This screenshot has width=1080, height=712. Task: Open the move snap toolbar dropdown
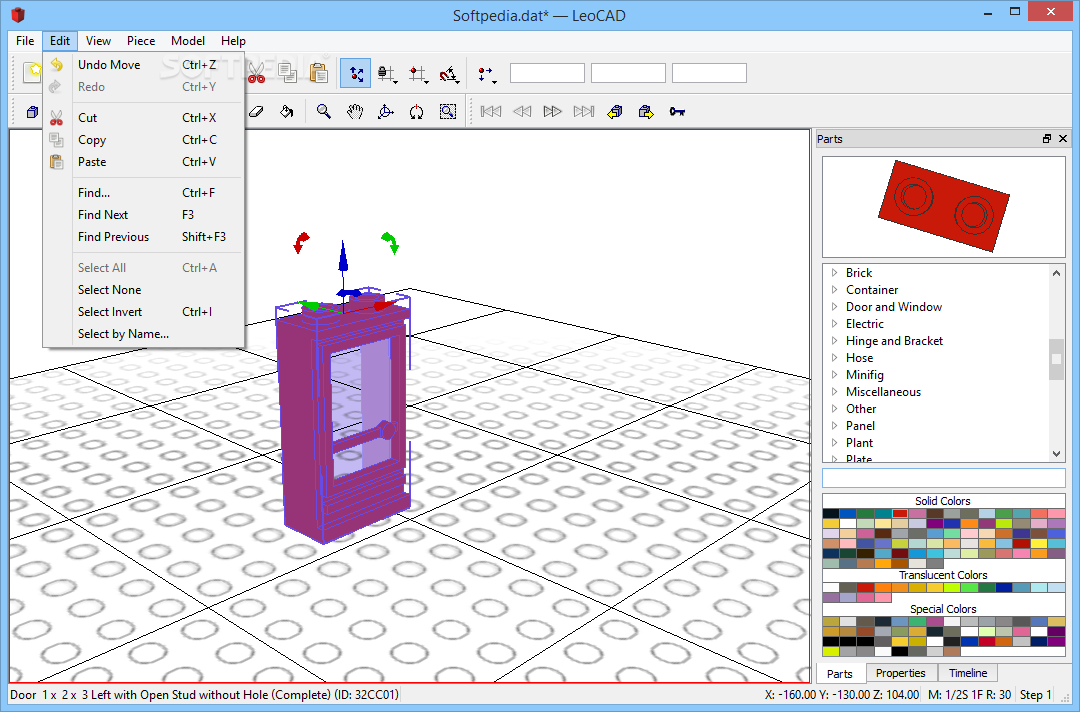tap(418, 74)
